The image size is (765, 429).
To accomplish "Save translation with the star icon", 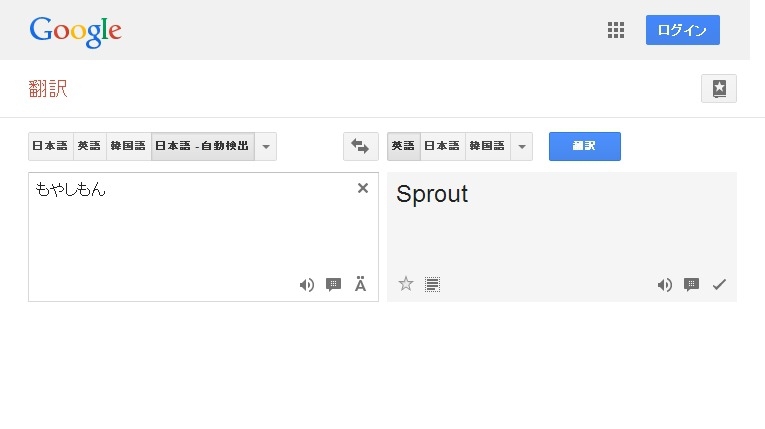I will [406, 284].
